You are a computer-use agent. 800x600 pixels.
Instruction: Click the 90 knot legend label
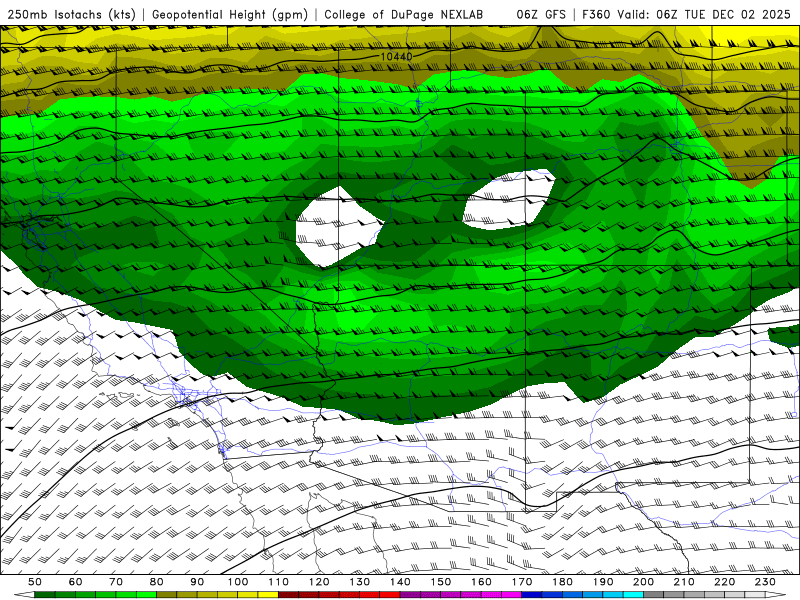[x=197, y=582]
